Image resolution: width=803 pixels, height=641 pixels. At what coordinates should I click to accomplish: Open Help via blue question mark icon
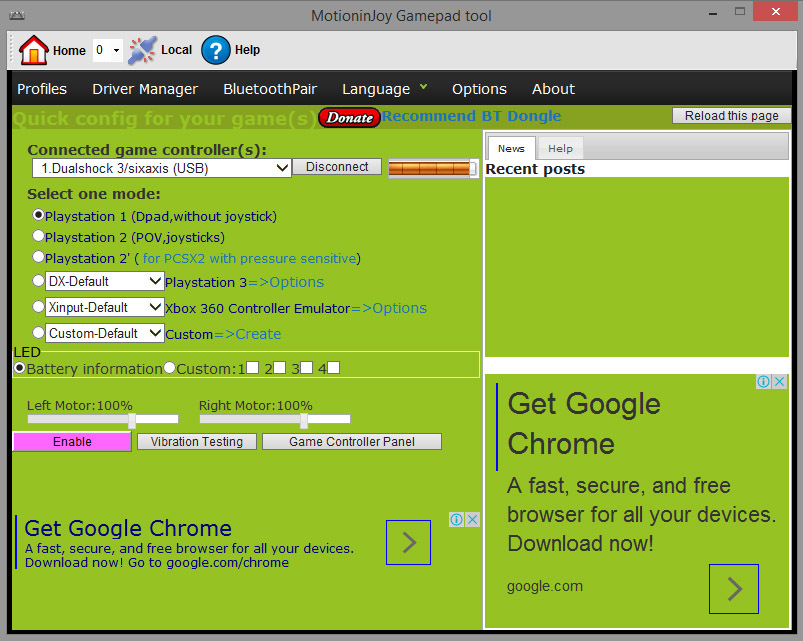pyautogui.click(x=216, y=50)
